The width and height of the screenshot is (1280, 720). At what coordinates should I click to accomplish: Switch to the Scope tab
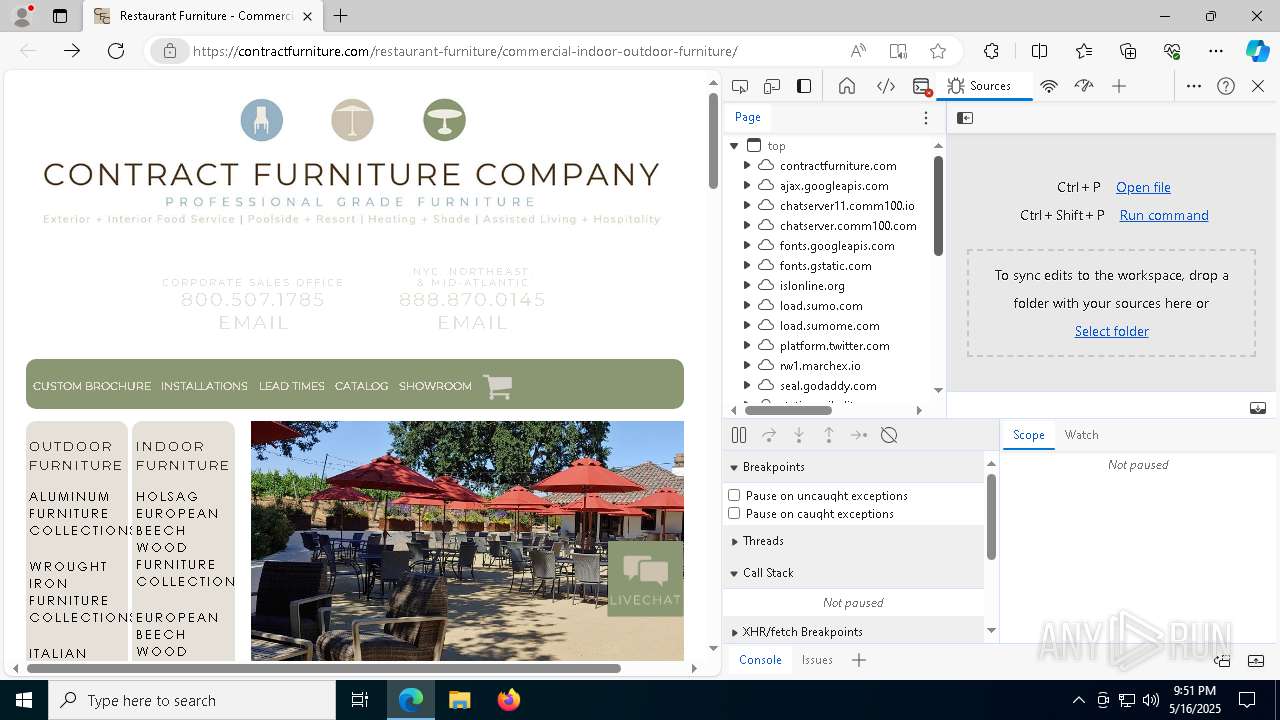[x=1028, y=435]
